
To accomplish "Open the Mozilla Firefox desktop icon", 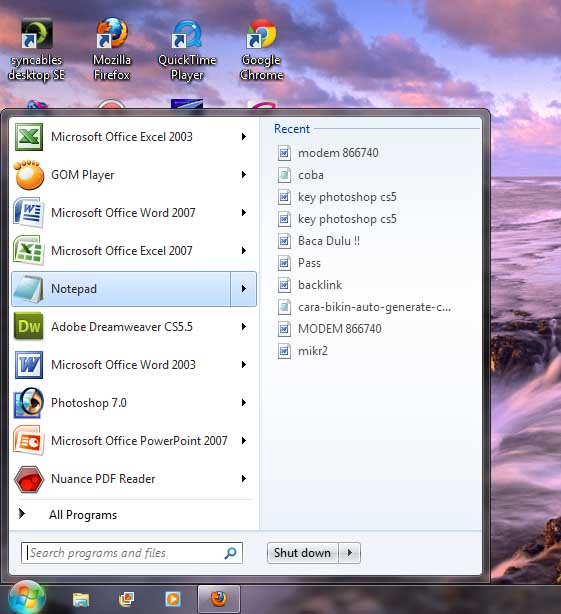I will click(x=112, y=49).
